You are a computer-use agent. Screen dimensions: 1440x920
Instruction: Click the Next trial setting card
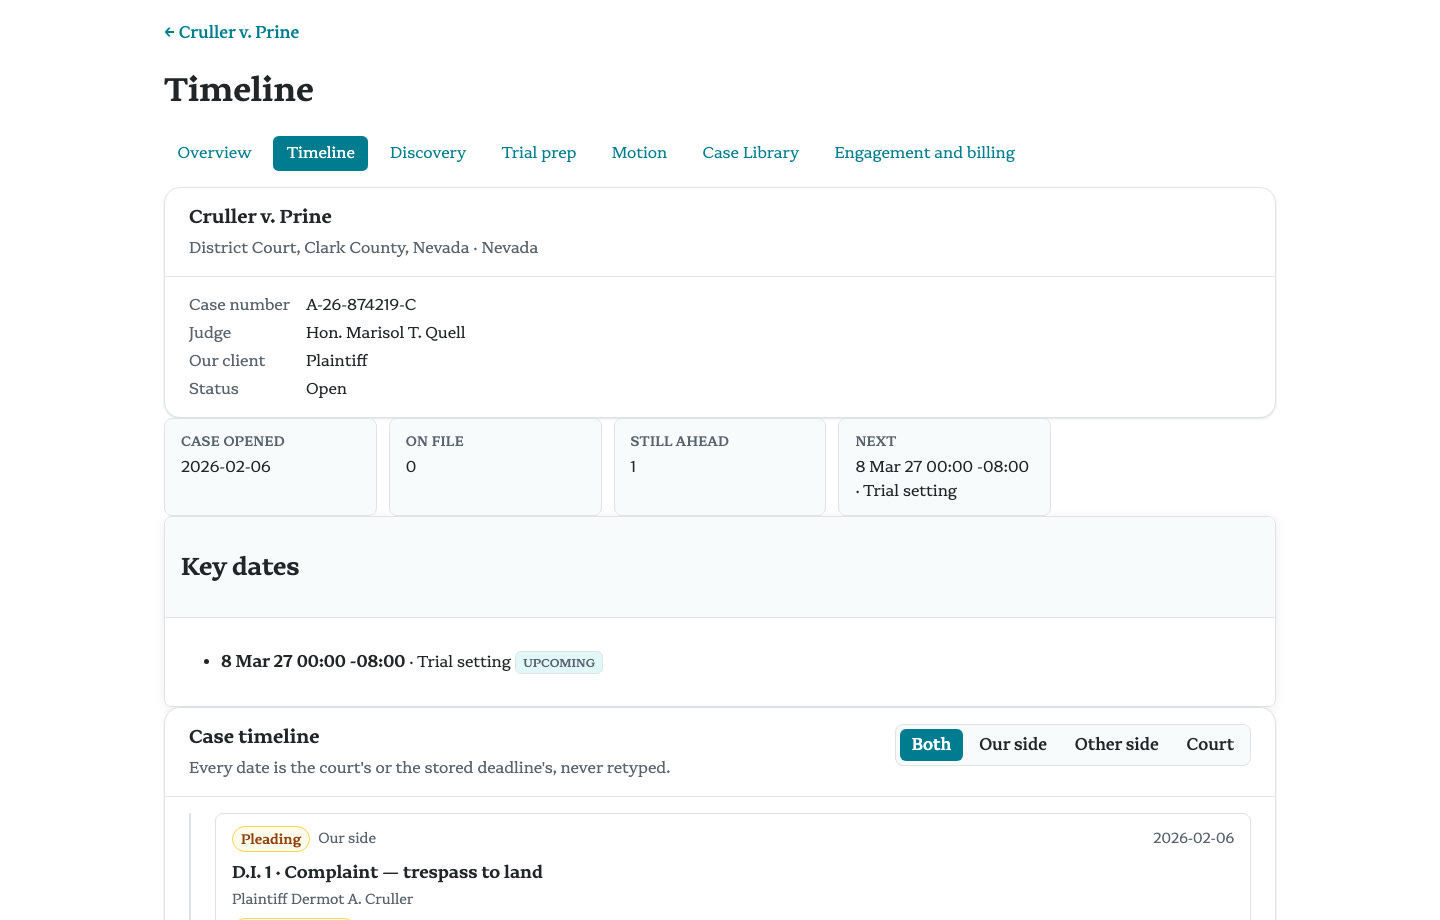click(944, 467)
